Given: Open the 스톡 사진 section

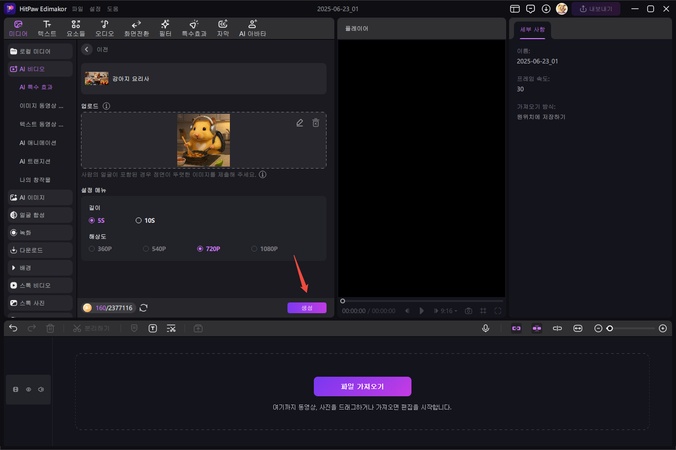Looking at the screenshot, I should pos(40,303).
